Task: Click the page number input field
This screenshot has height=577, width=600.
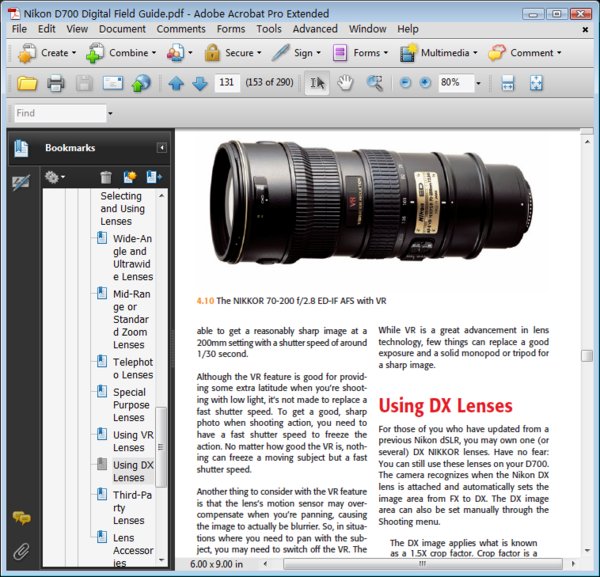Action: coord(227,83)
